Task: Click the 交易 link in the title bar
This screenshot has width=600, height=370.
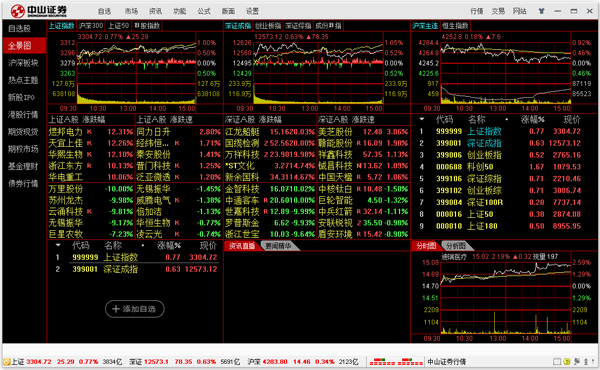Action: click(498, 11)
